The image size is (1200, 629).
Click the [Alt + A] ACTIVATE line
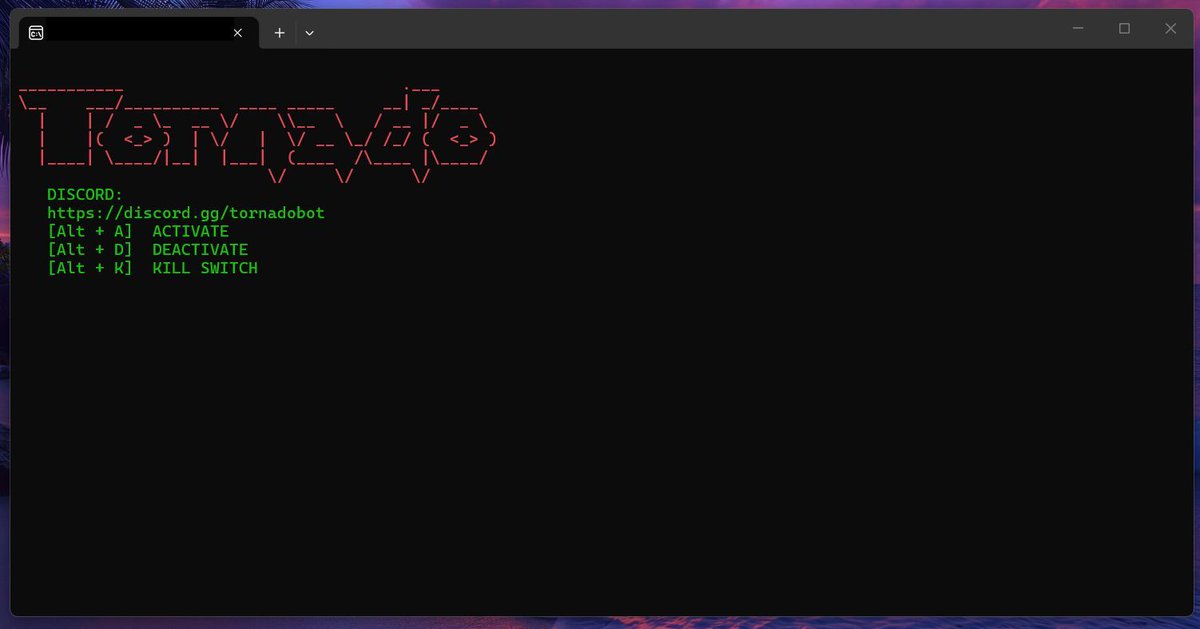(138, 232)
